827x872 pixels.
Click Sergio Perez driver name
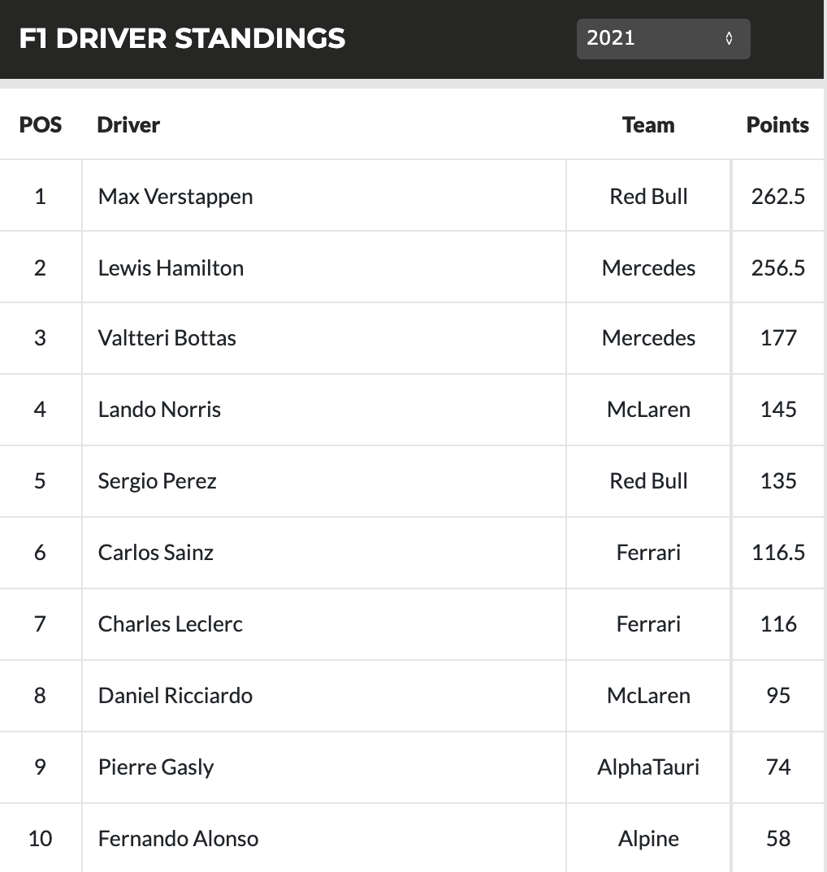coord(157,481)
